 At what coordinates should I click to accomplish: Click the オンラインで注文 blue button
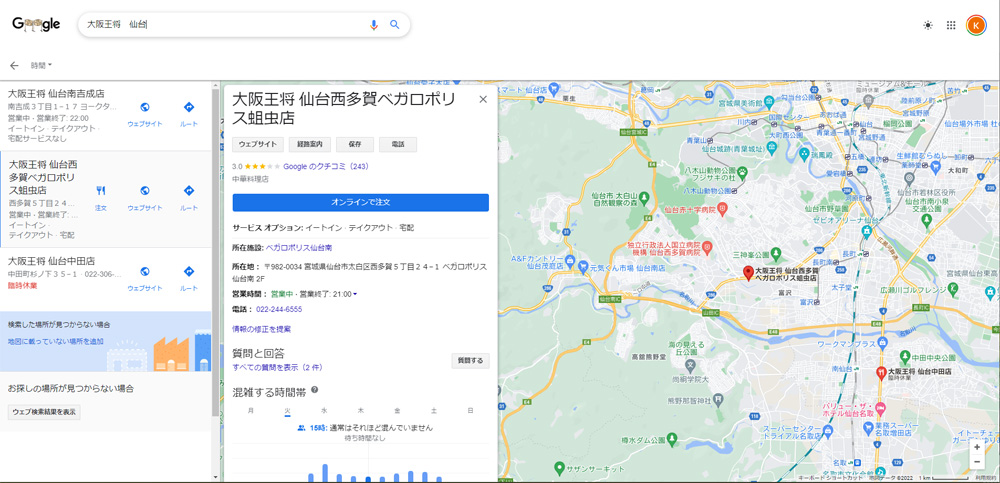point(360,202)
